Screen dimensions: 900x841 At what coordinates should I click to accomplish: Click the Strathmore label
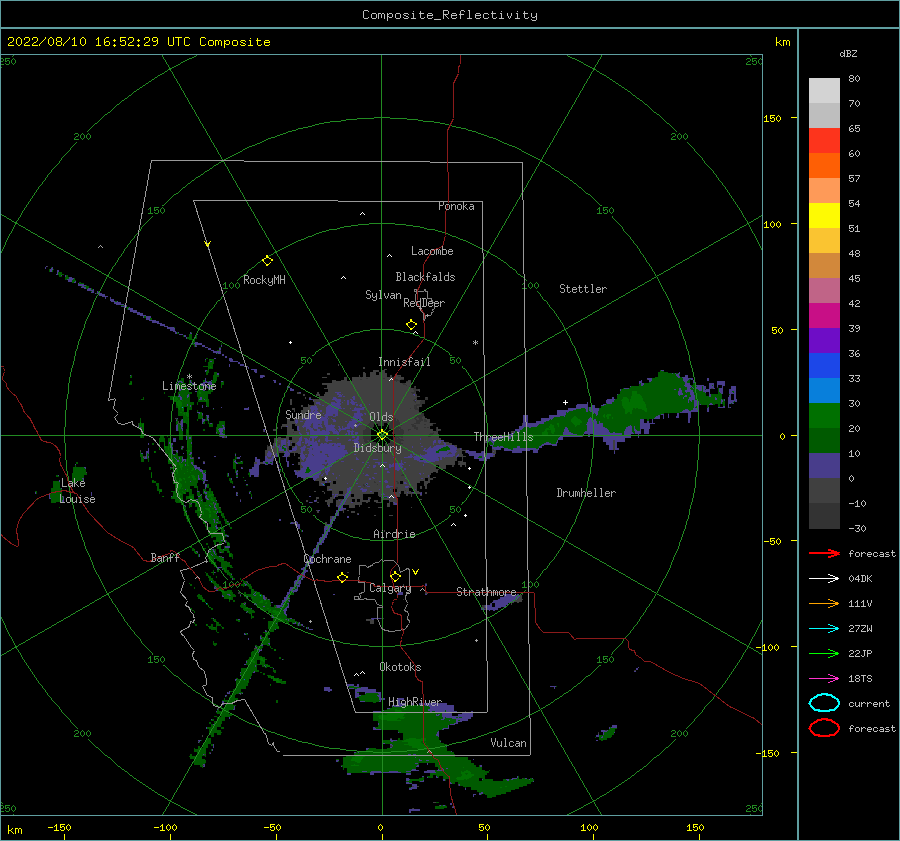[x=486, y=591]
